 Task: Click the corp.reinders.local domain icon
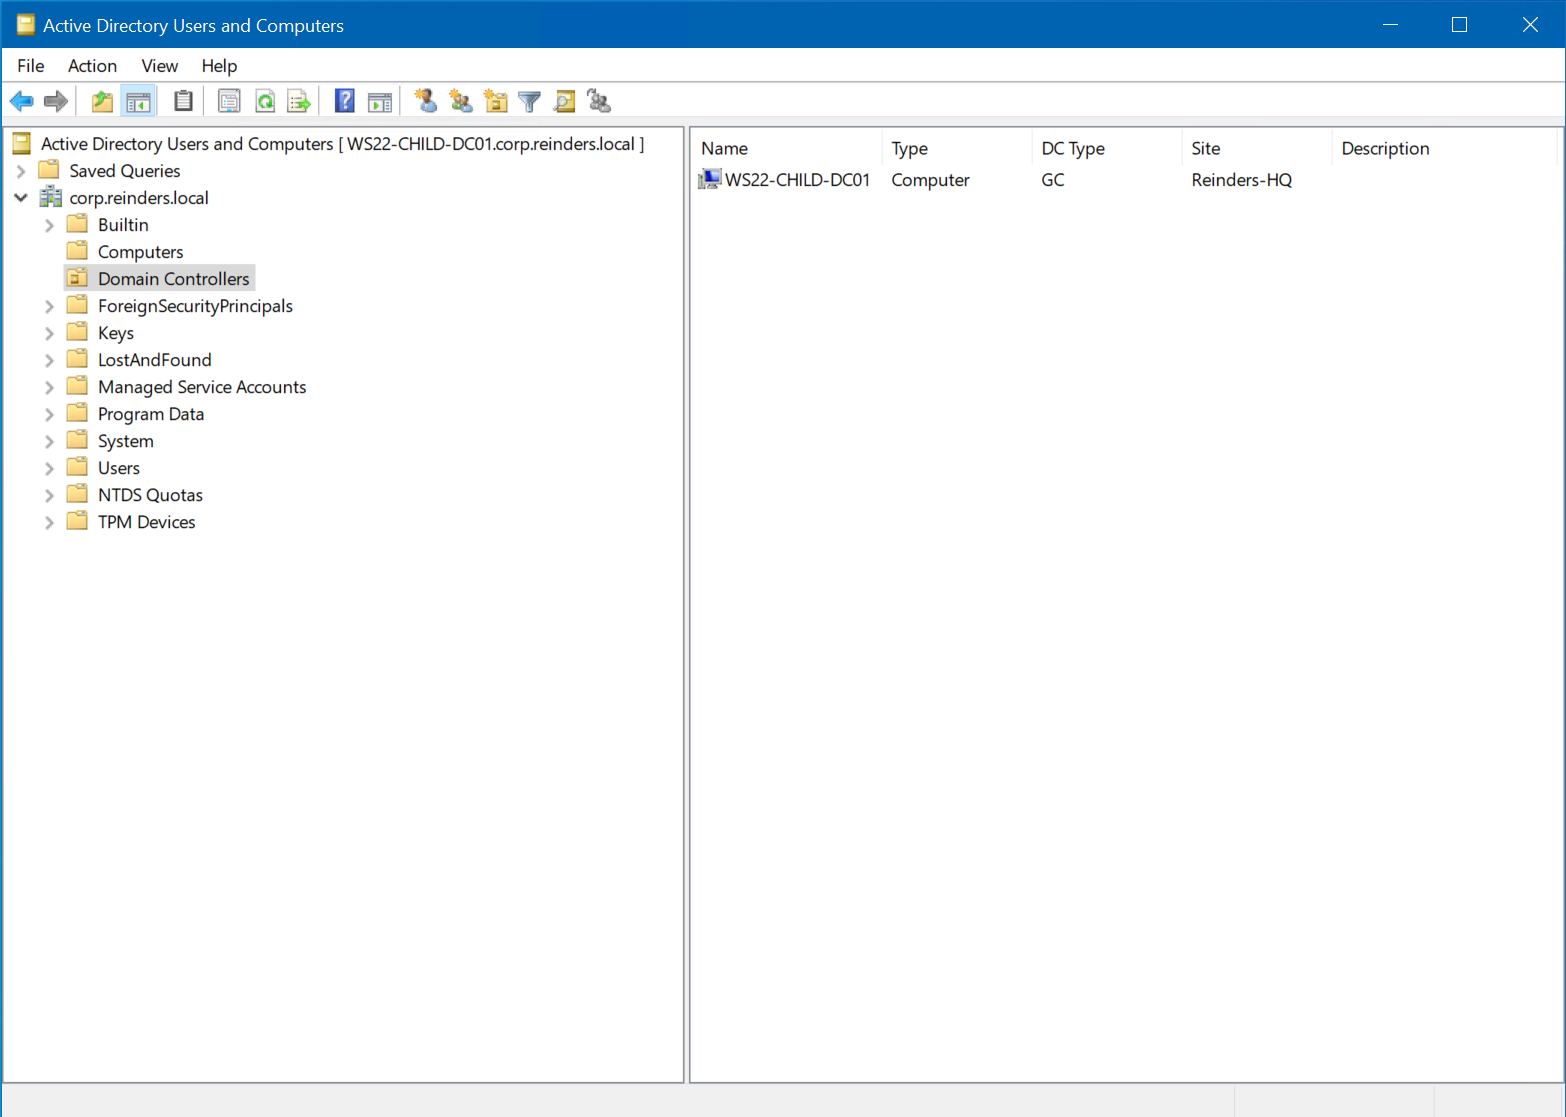click(50, 198)
